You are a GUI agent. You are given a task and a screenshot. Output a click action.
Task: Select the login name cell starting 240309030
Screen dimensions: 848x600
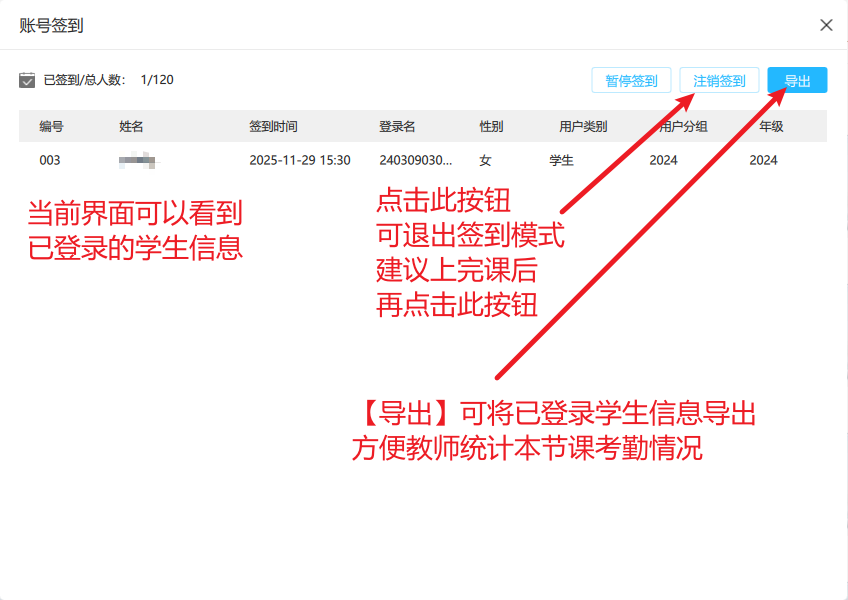coord(415,160)
